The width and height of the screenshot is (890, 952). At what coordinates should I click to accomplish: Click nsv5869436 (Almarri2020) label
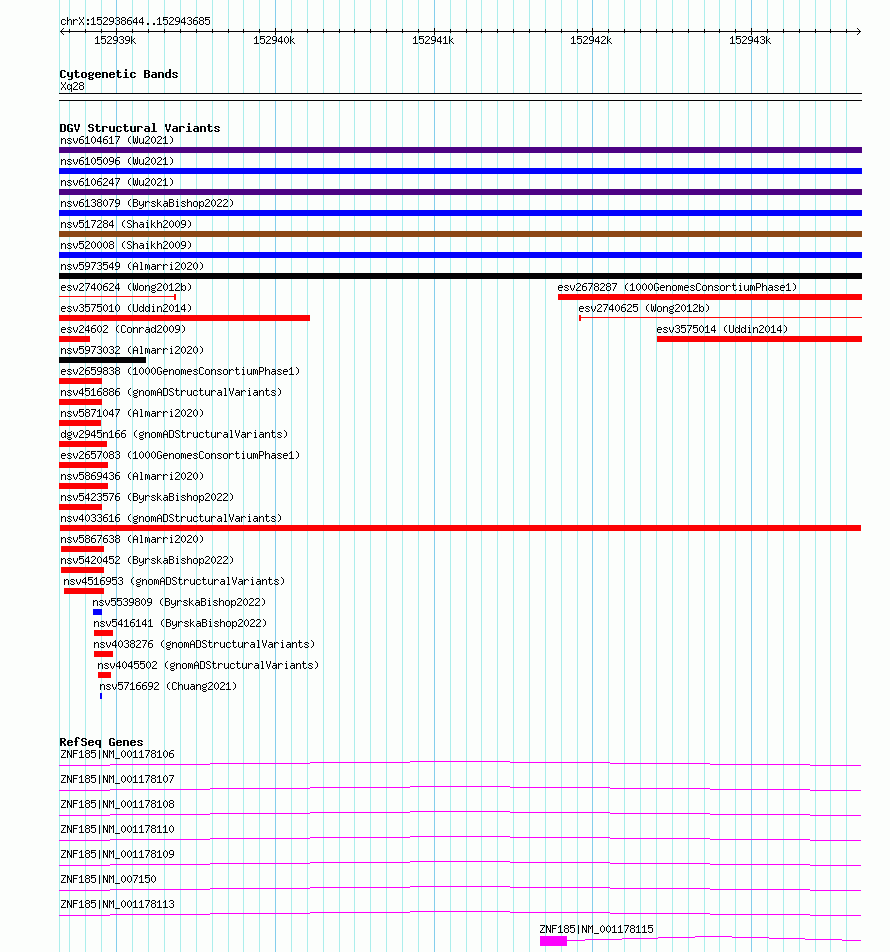pyautogui.click(x=132, y=477)
